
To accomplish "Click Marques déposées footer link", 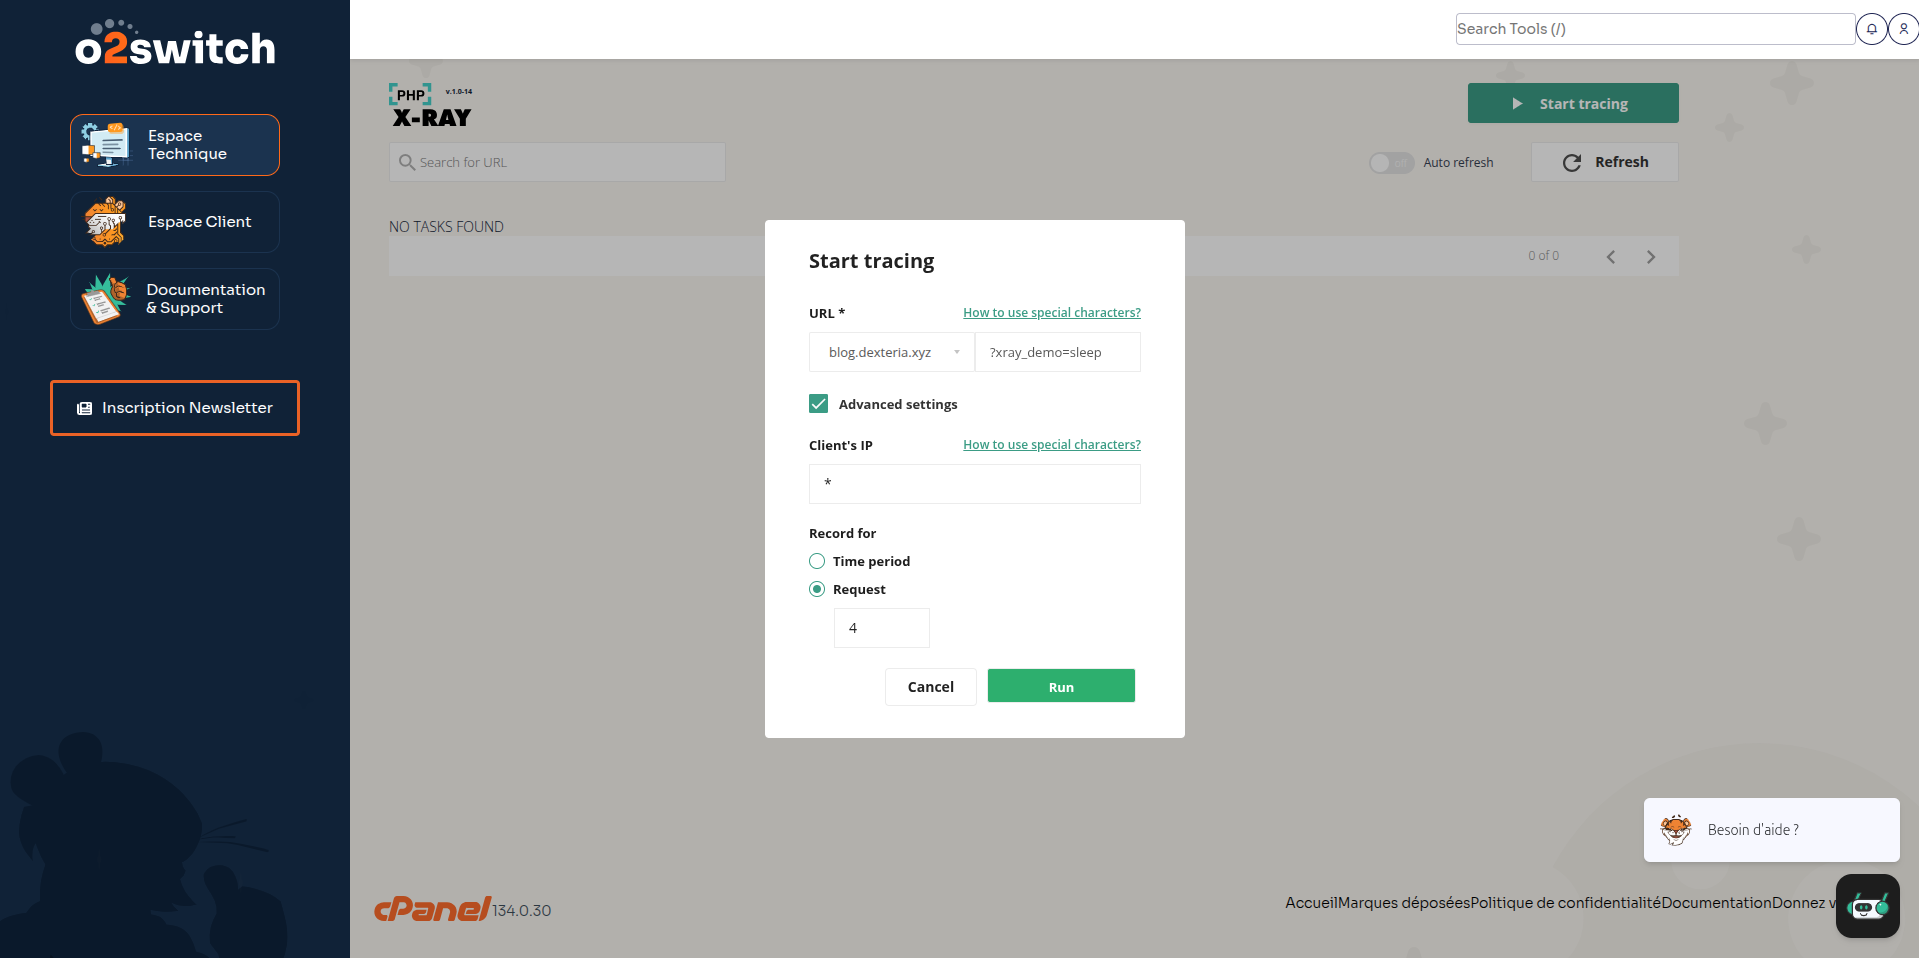I will pyautogui.click(x=1404, y=903).
